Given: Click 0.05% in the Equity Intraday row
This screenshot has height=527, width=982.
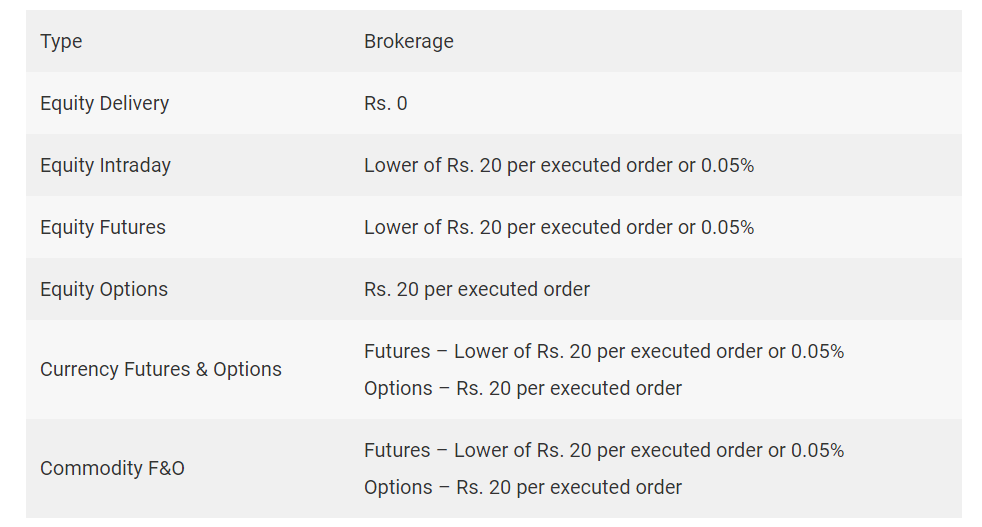Looking at the screenshot, I should (x=727, y=165).
